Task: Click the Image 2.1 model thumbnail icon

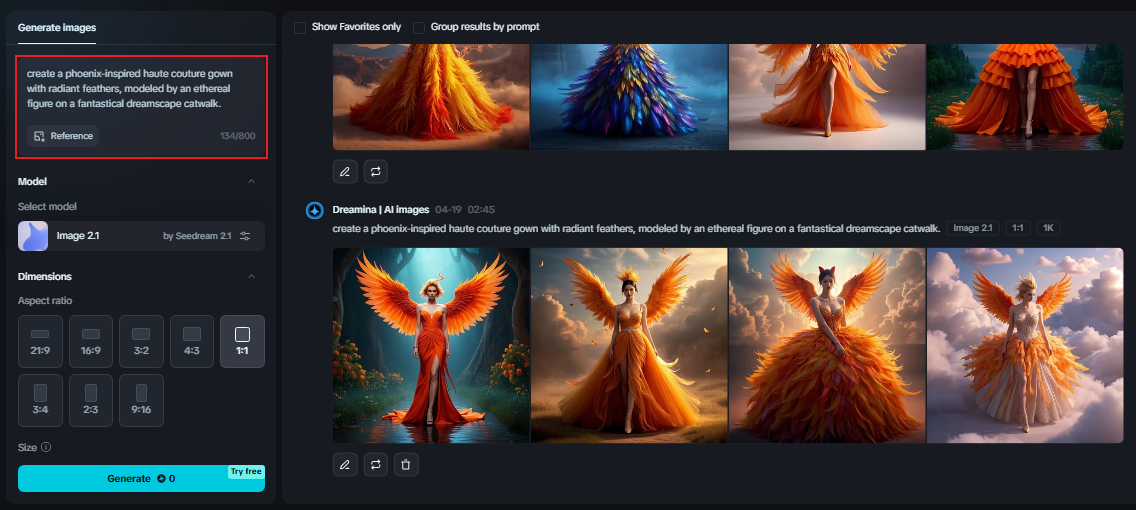Action: pos(33,236)
